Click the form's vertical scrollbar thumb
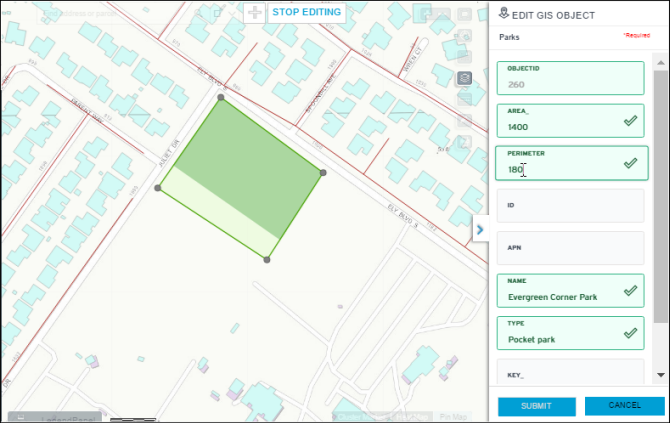This screenshot has height=423, width=670. click(661, 197)
